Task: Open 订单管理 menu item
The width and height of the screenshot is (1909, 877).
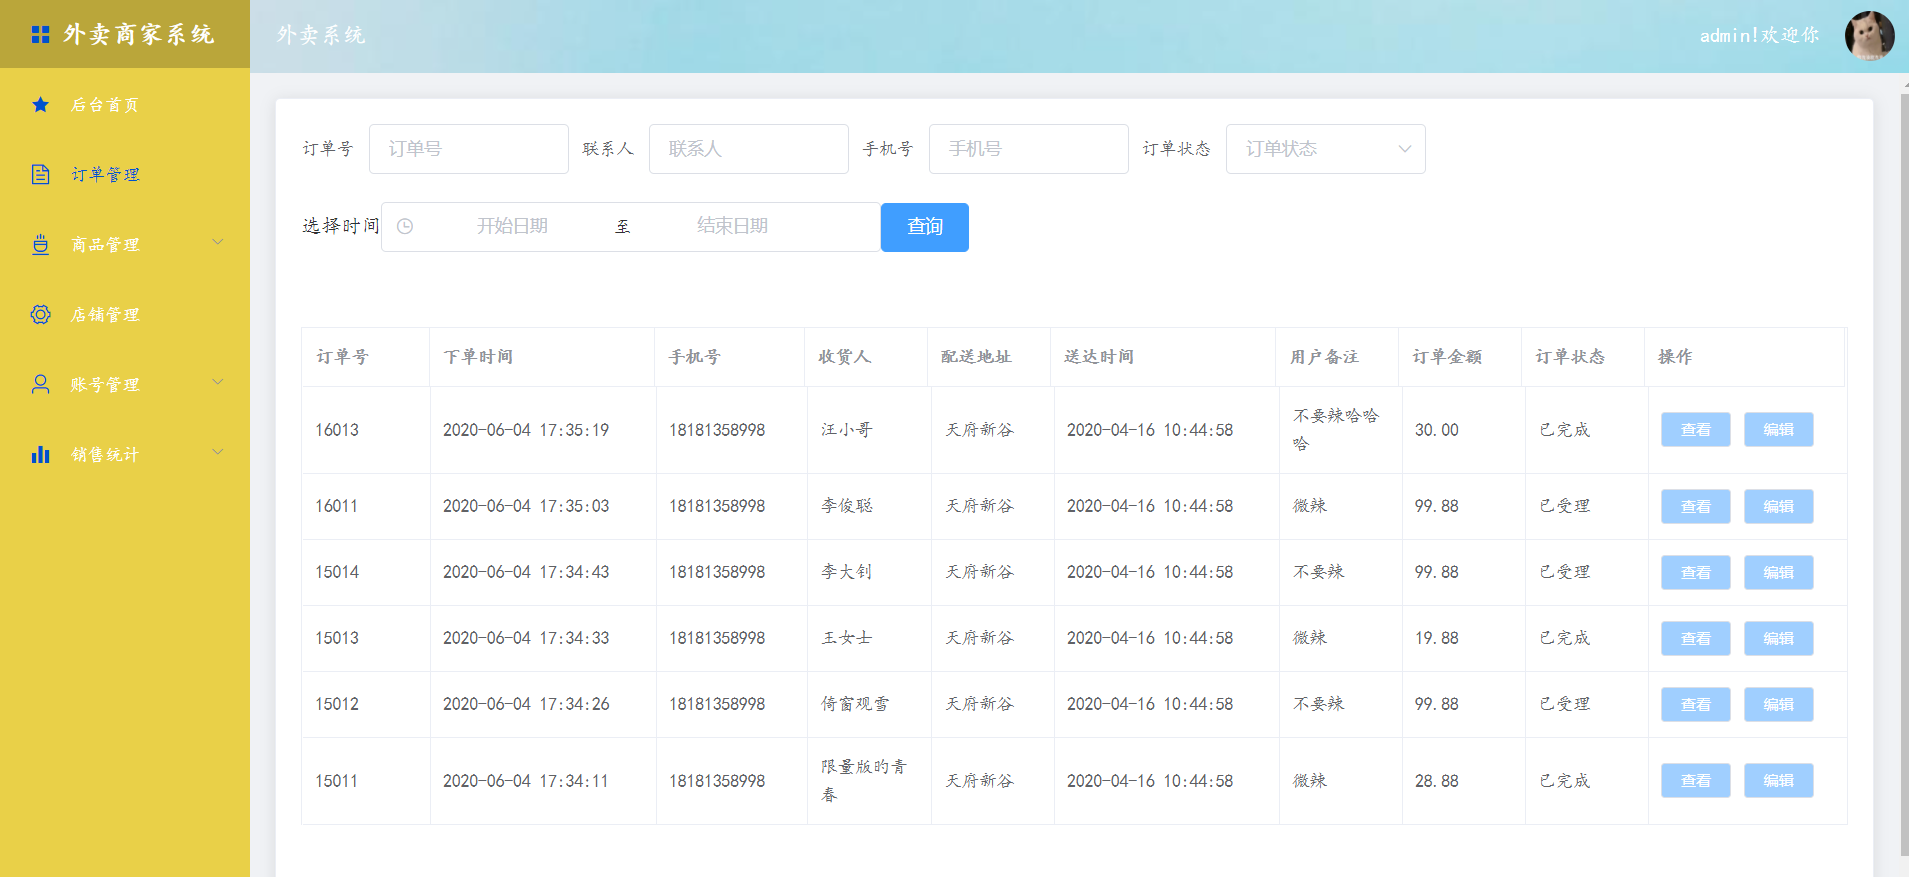Action: (x=125, y=174)
